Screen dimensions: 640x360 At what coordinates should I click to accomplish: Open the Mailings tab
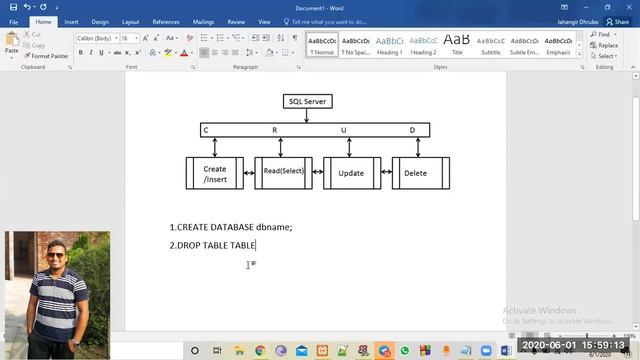(x=203, y=22)
